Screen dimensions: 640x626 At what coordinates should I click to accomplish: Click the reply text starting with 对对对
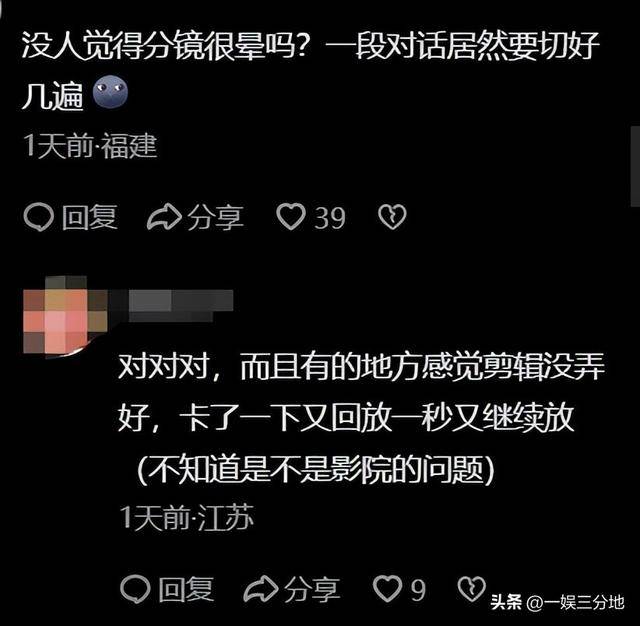coord(361,419)
